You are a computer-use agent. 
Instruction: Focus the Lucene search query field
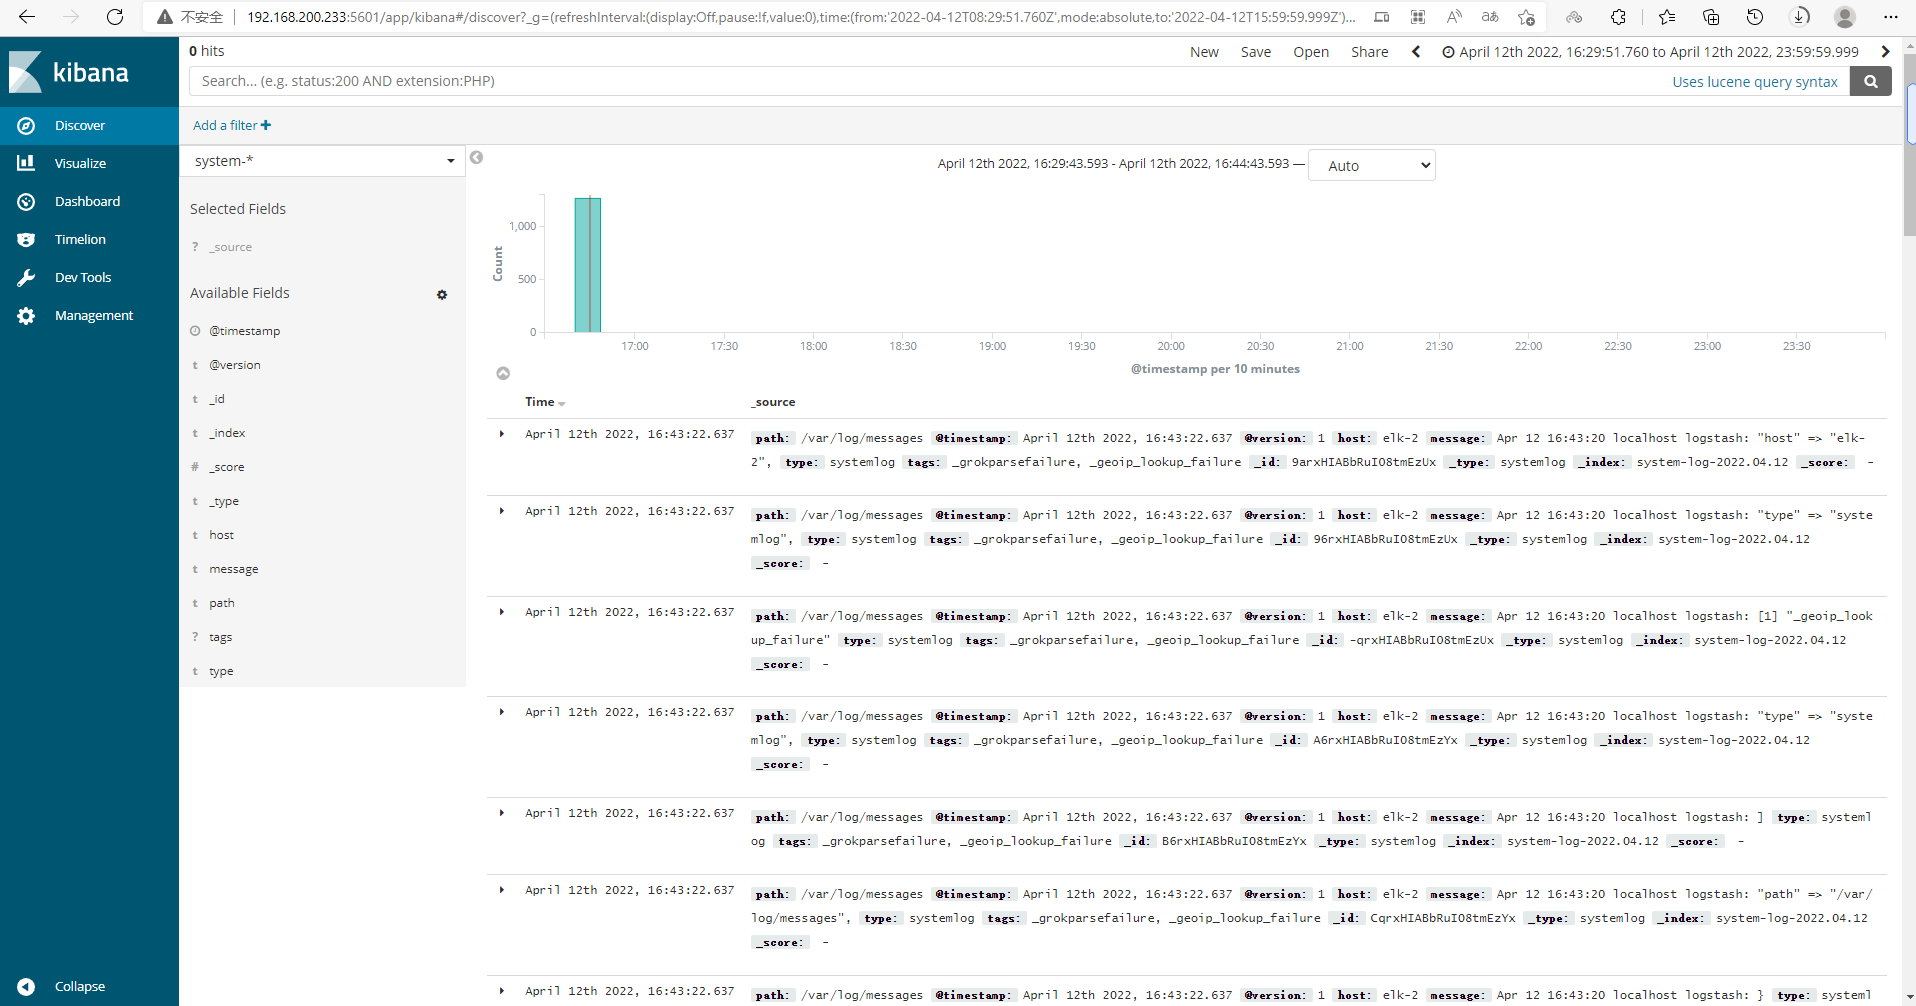(930, 81)
